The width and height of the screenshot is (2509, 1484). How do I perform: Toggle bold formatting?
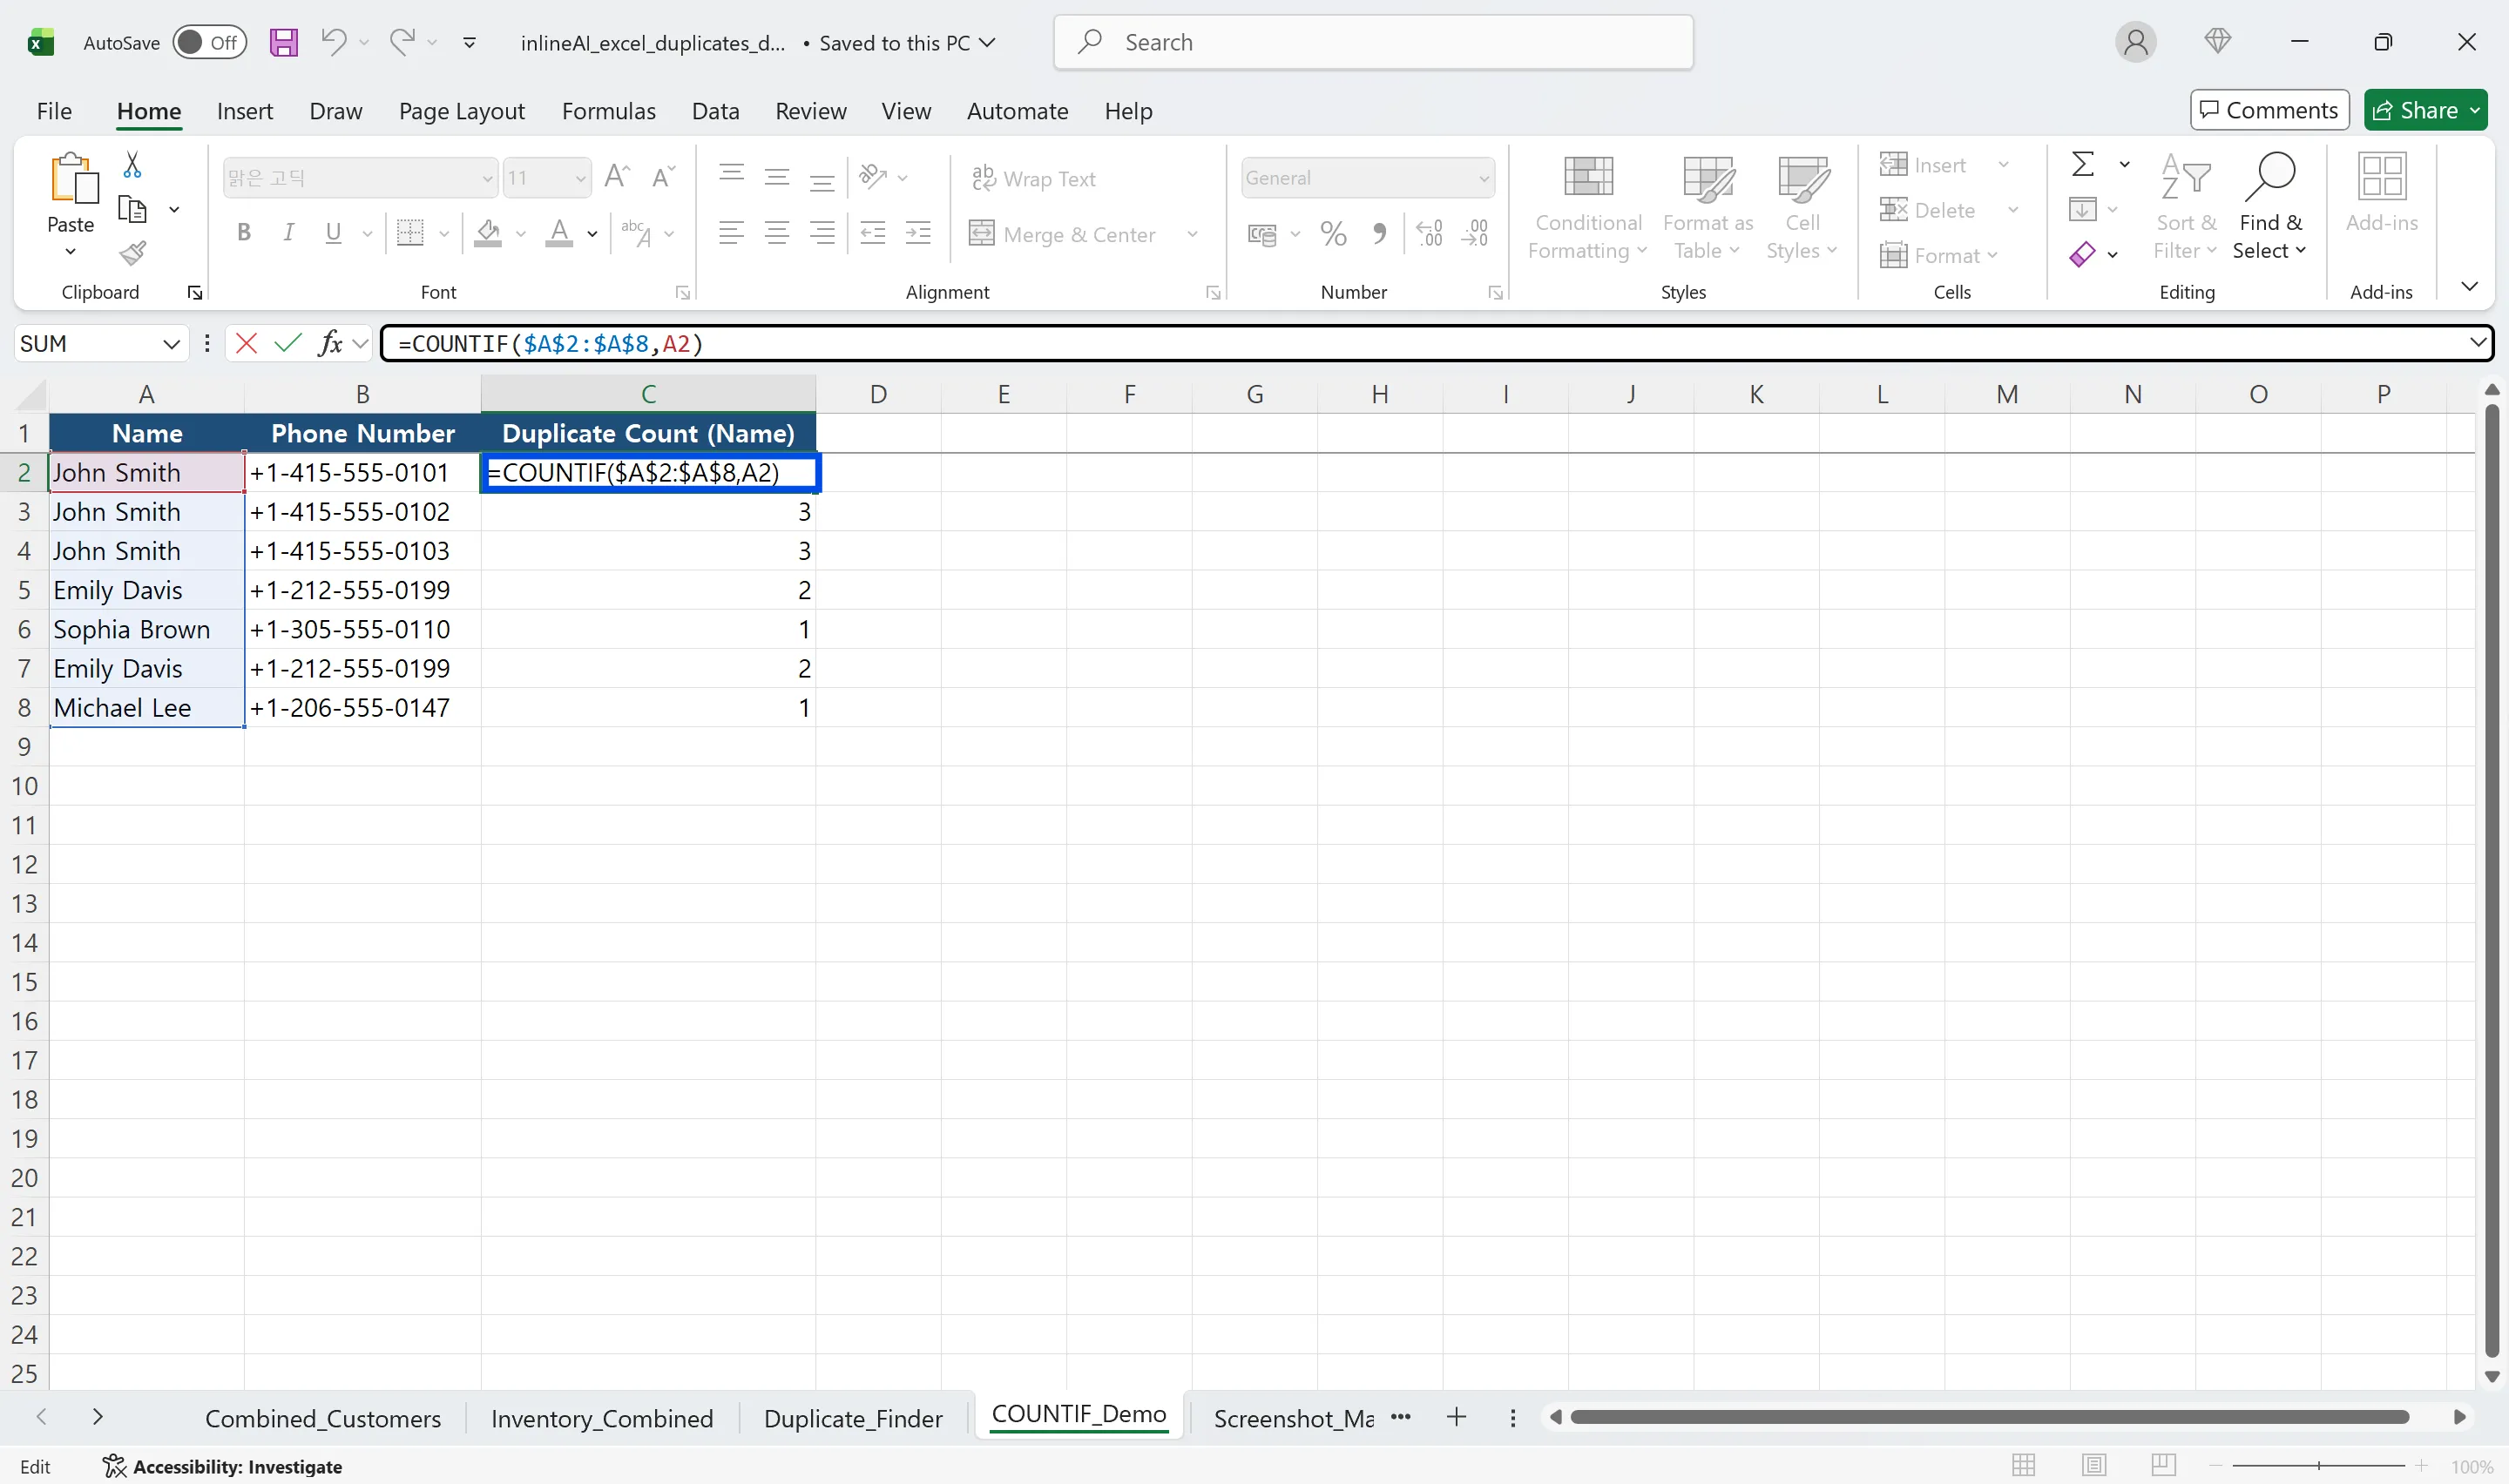243,232
